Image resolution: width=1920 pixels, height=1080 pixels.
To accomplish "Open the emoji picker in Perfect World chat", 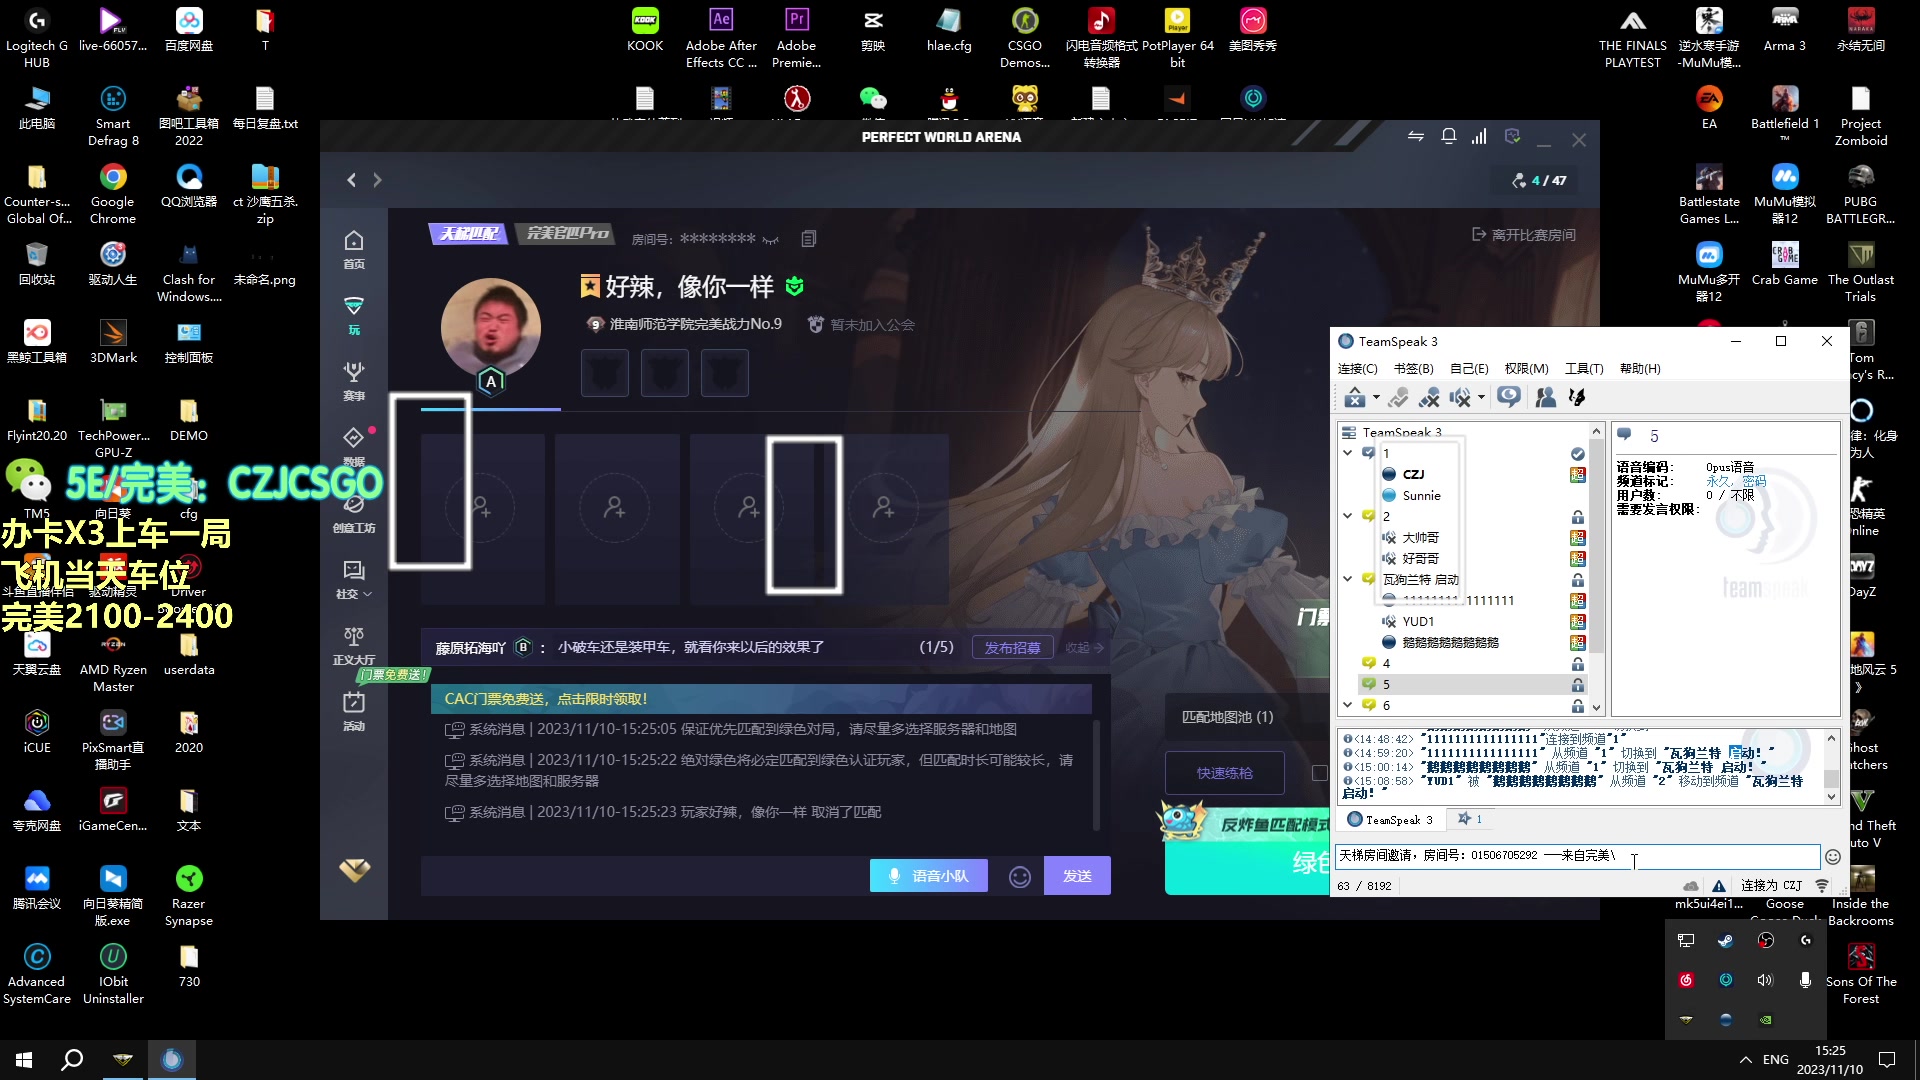I will 1019,877.
